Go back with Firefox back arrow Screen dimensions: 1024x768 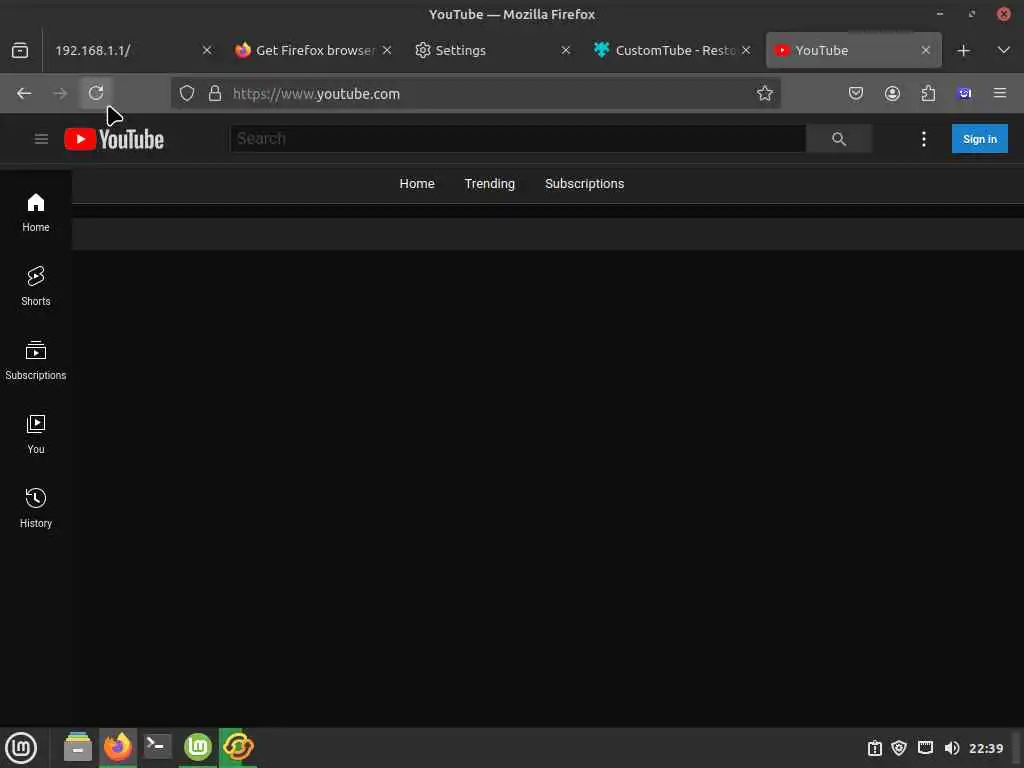[x=24, y=93]
